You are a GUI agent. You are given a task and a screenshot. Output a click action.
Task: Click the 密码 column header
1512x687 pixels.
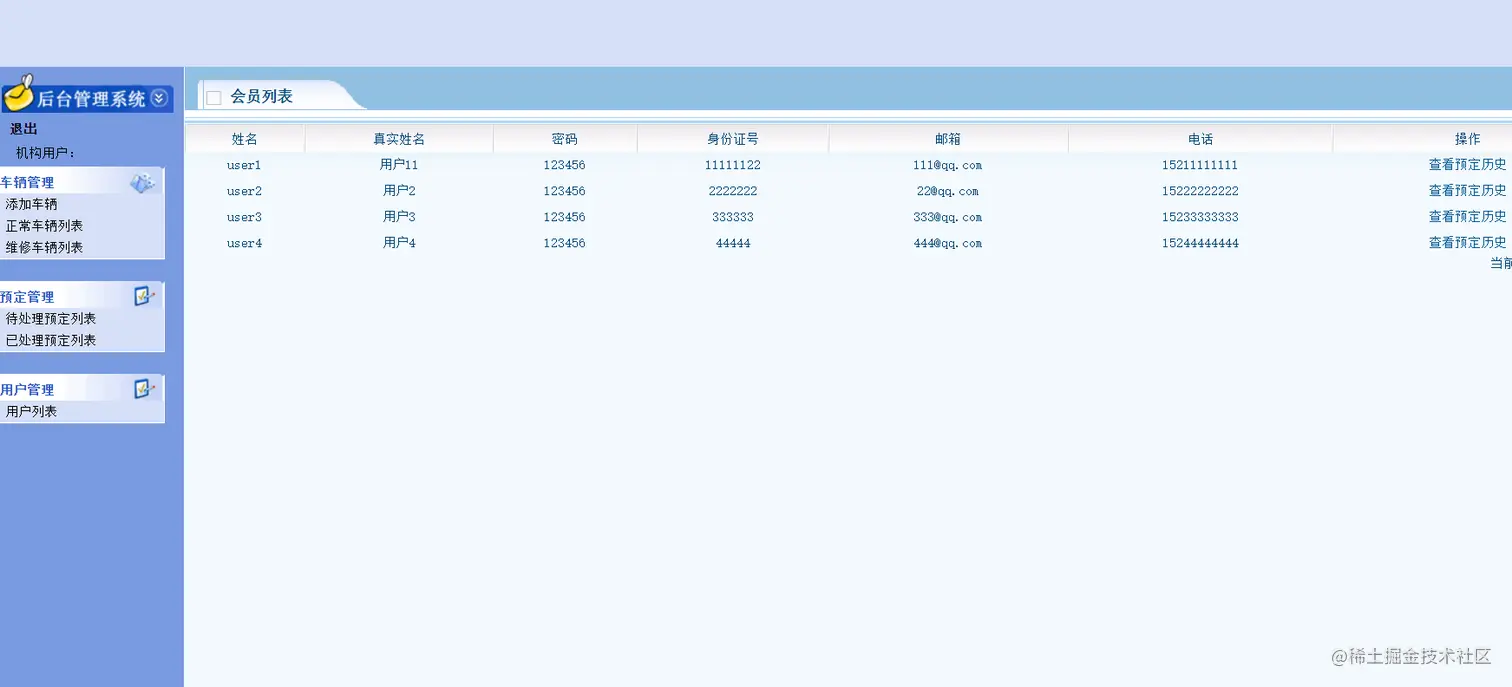[x=565, y=139]
